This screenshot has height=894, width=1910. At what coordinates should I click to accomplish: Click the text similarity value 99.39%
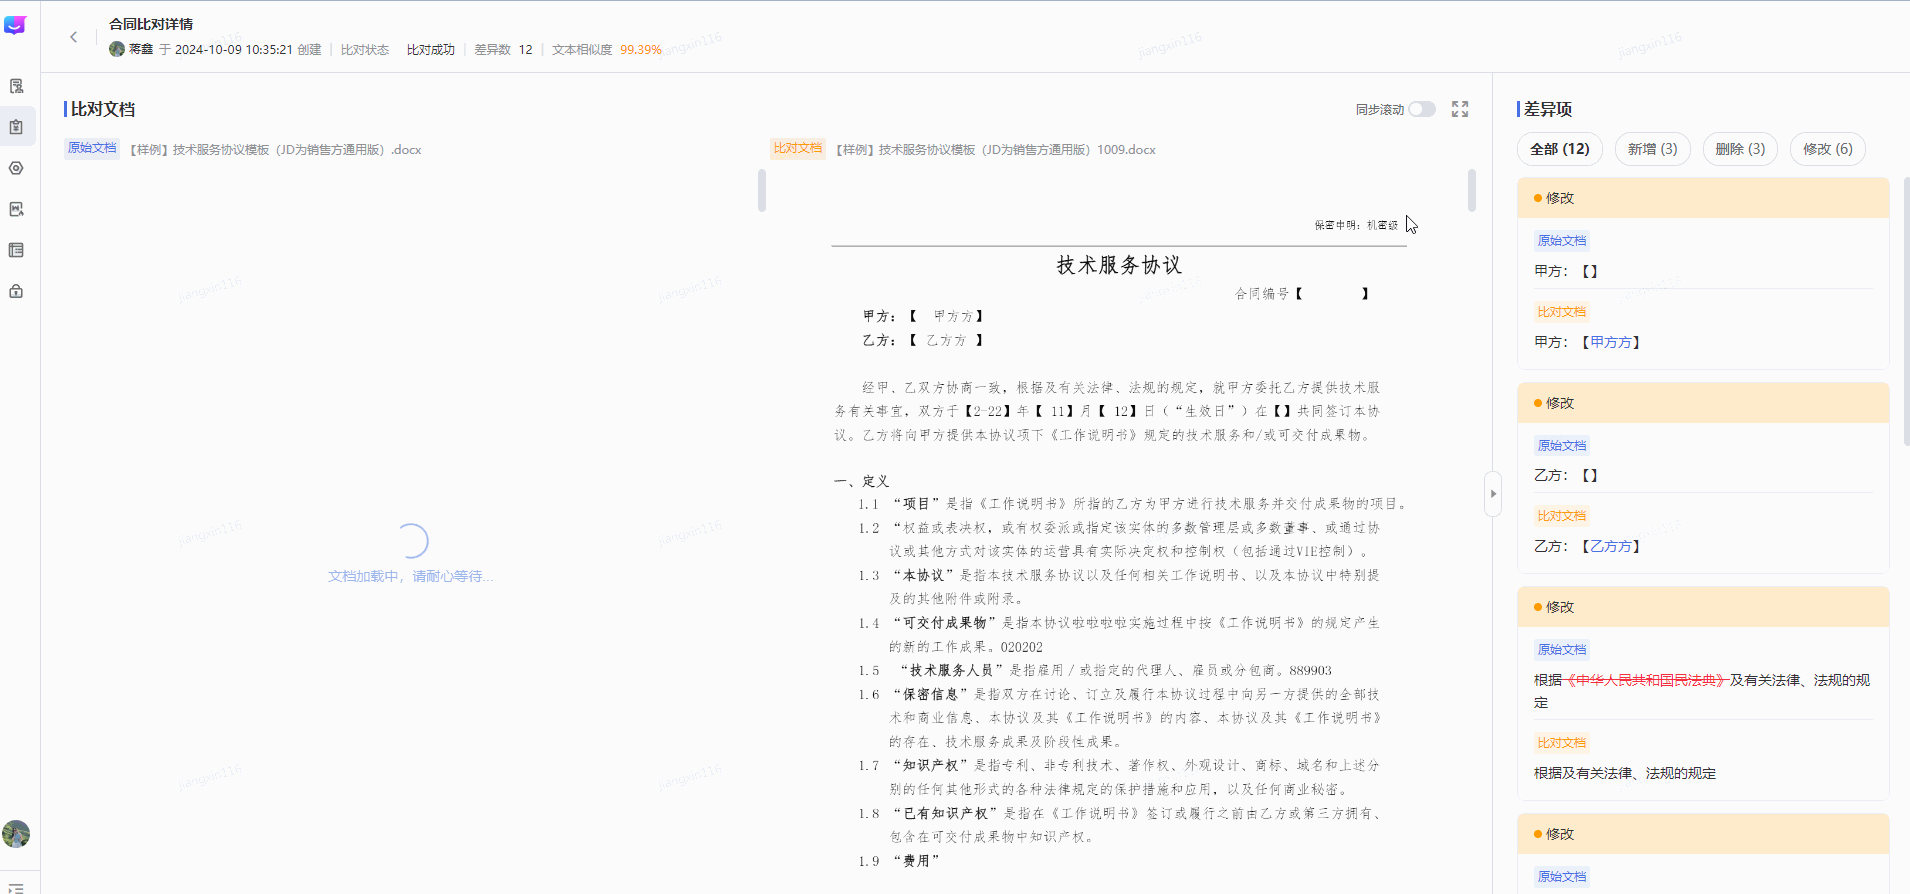click(641, 50)
